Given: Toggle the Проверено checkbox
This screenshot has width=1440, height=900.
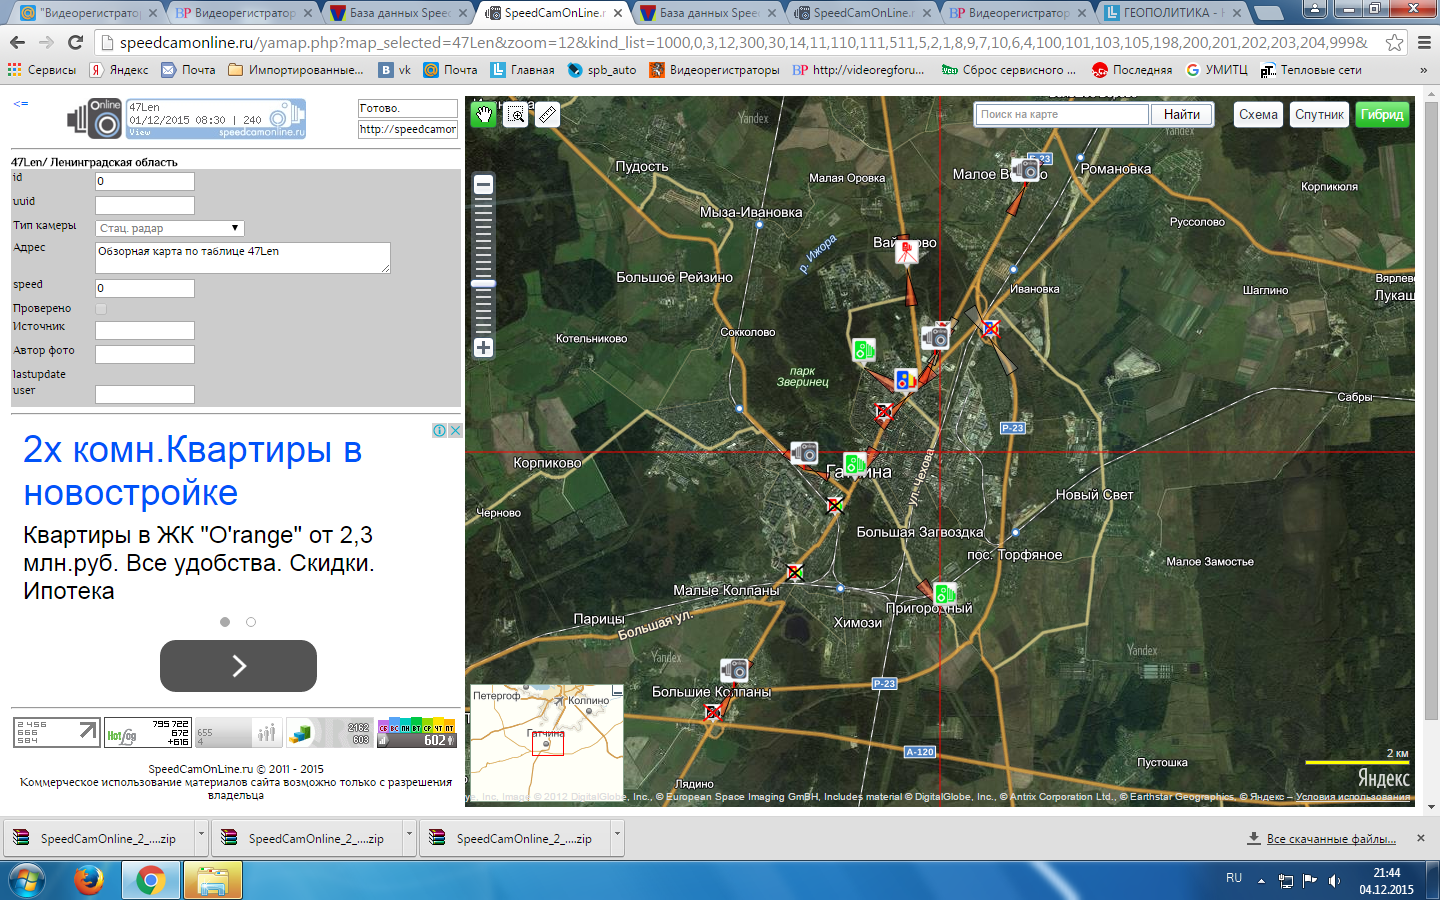Looking at the screenshot, I should (101, 309).
